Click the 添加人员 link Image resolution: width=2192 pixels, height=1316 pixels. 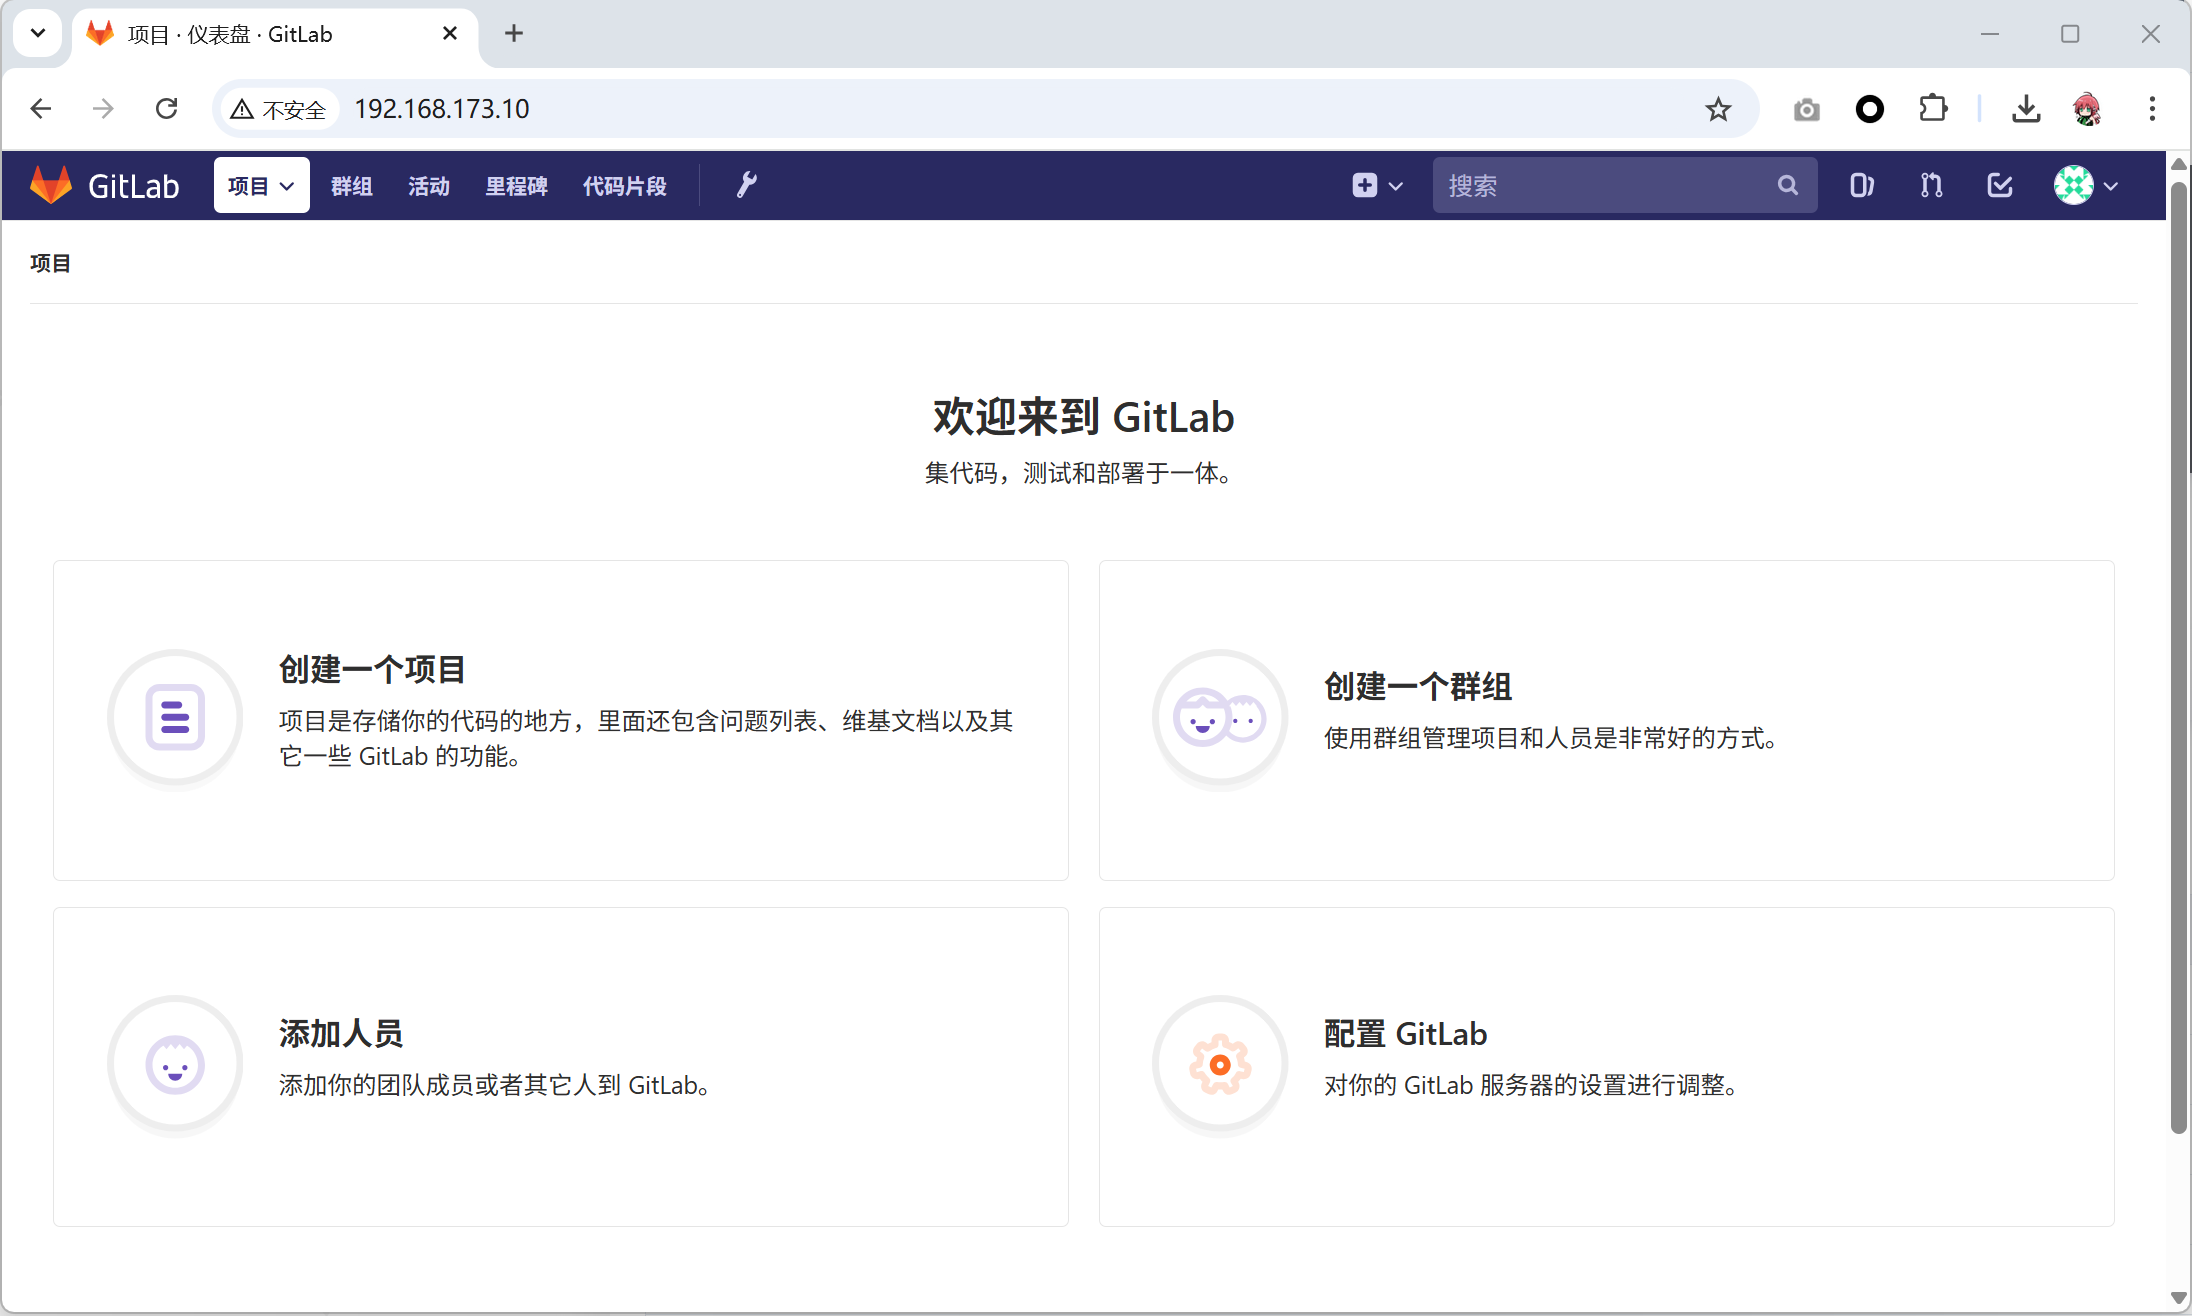pyautogui.click(x=340, y=1033)
